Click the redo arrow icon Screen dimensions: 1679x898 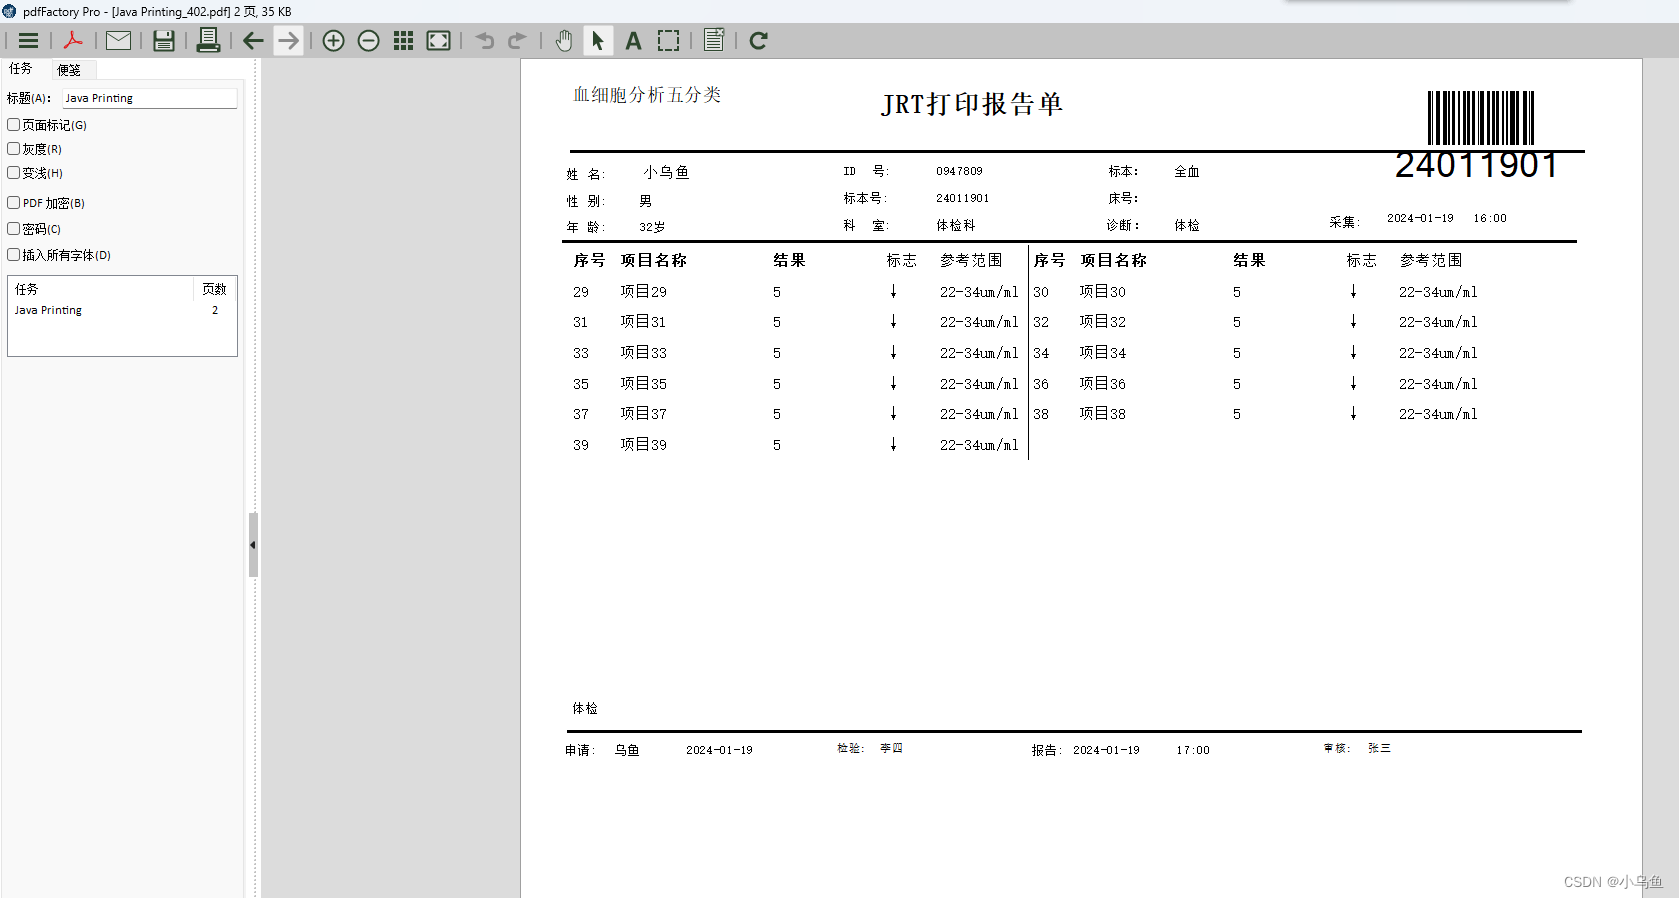517,41
